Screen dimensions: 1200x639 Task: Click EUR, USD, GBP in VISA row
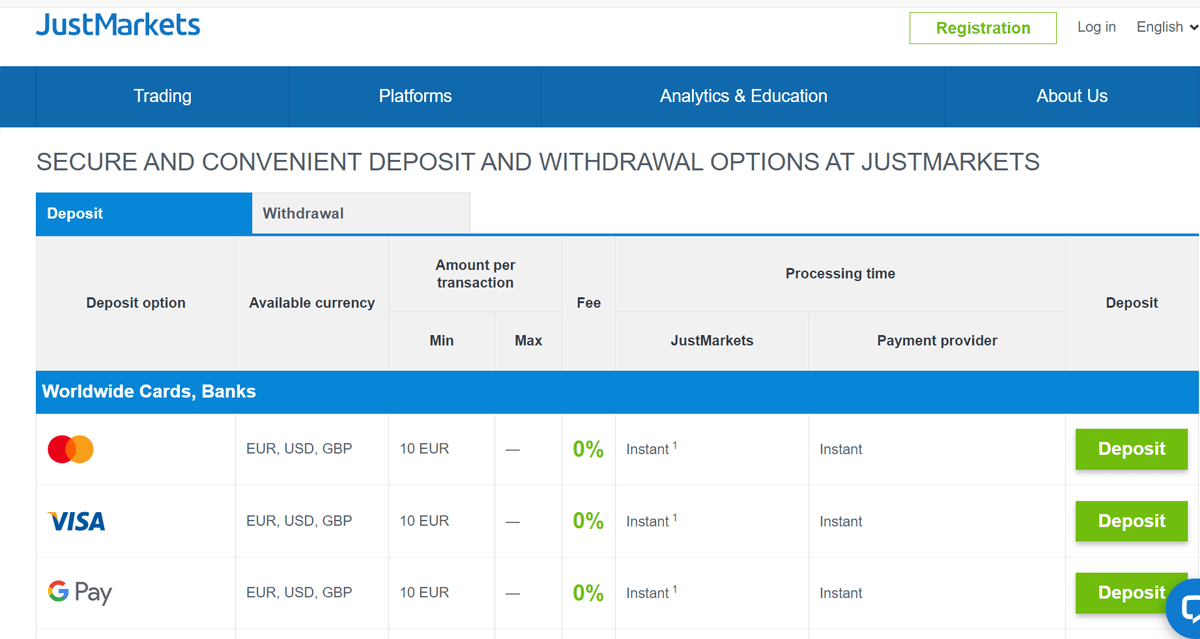[x=299, y=521]
